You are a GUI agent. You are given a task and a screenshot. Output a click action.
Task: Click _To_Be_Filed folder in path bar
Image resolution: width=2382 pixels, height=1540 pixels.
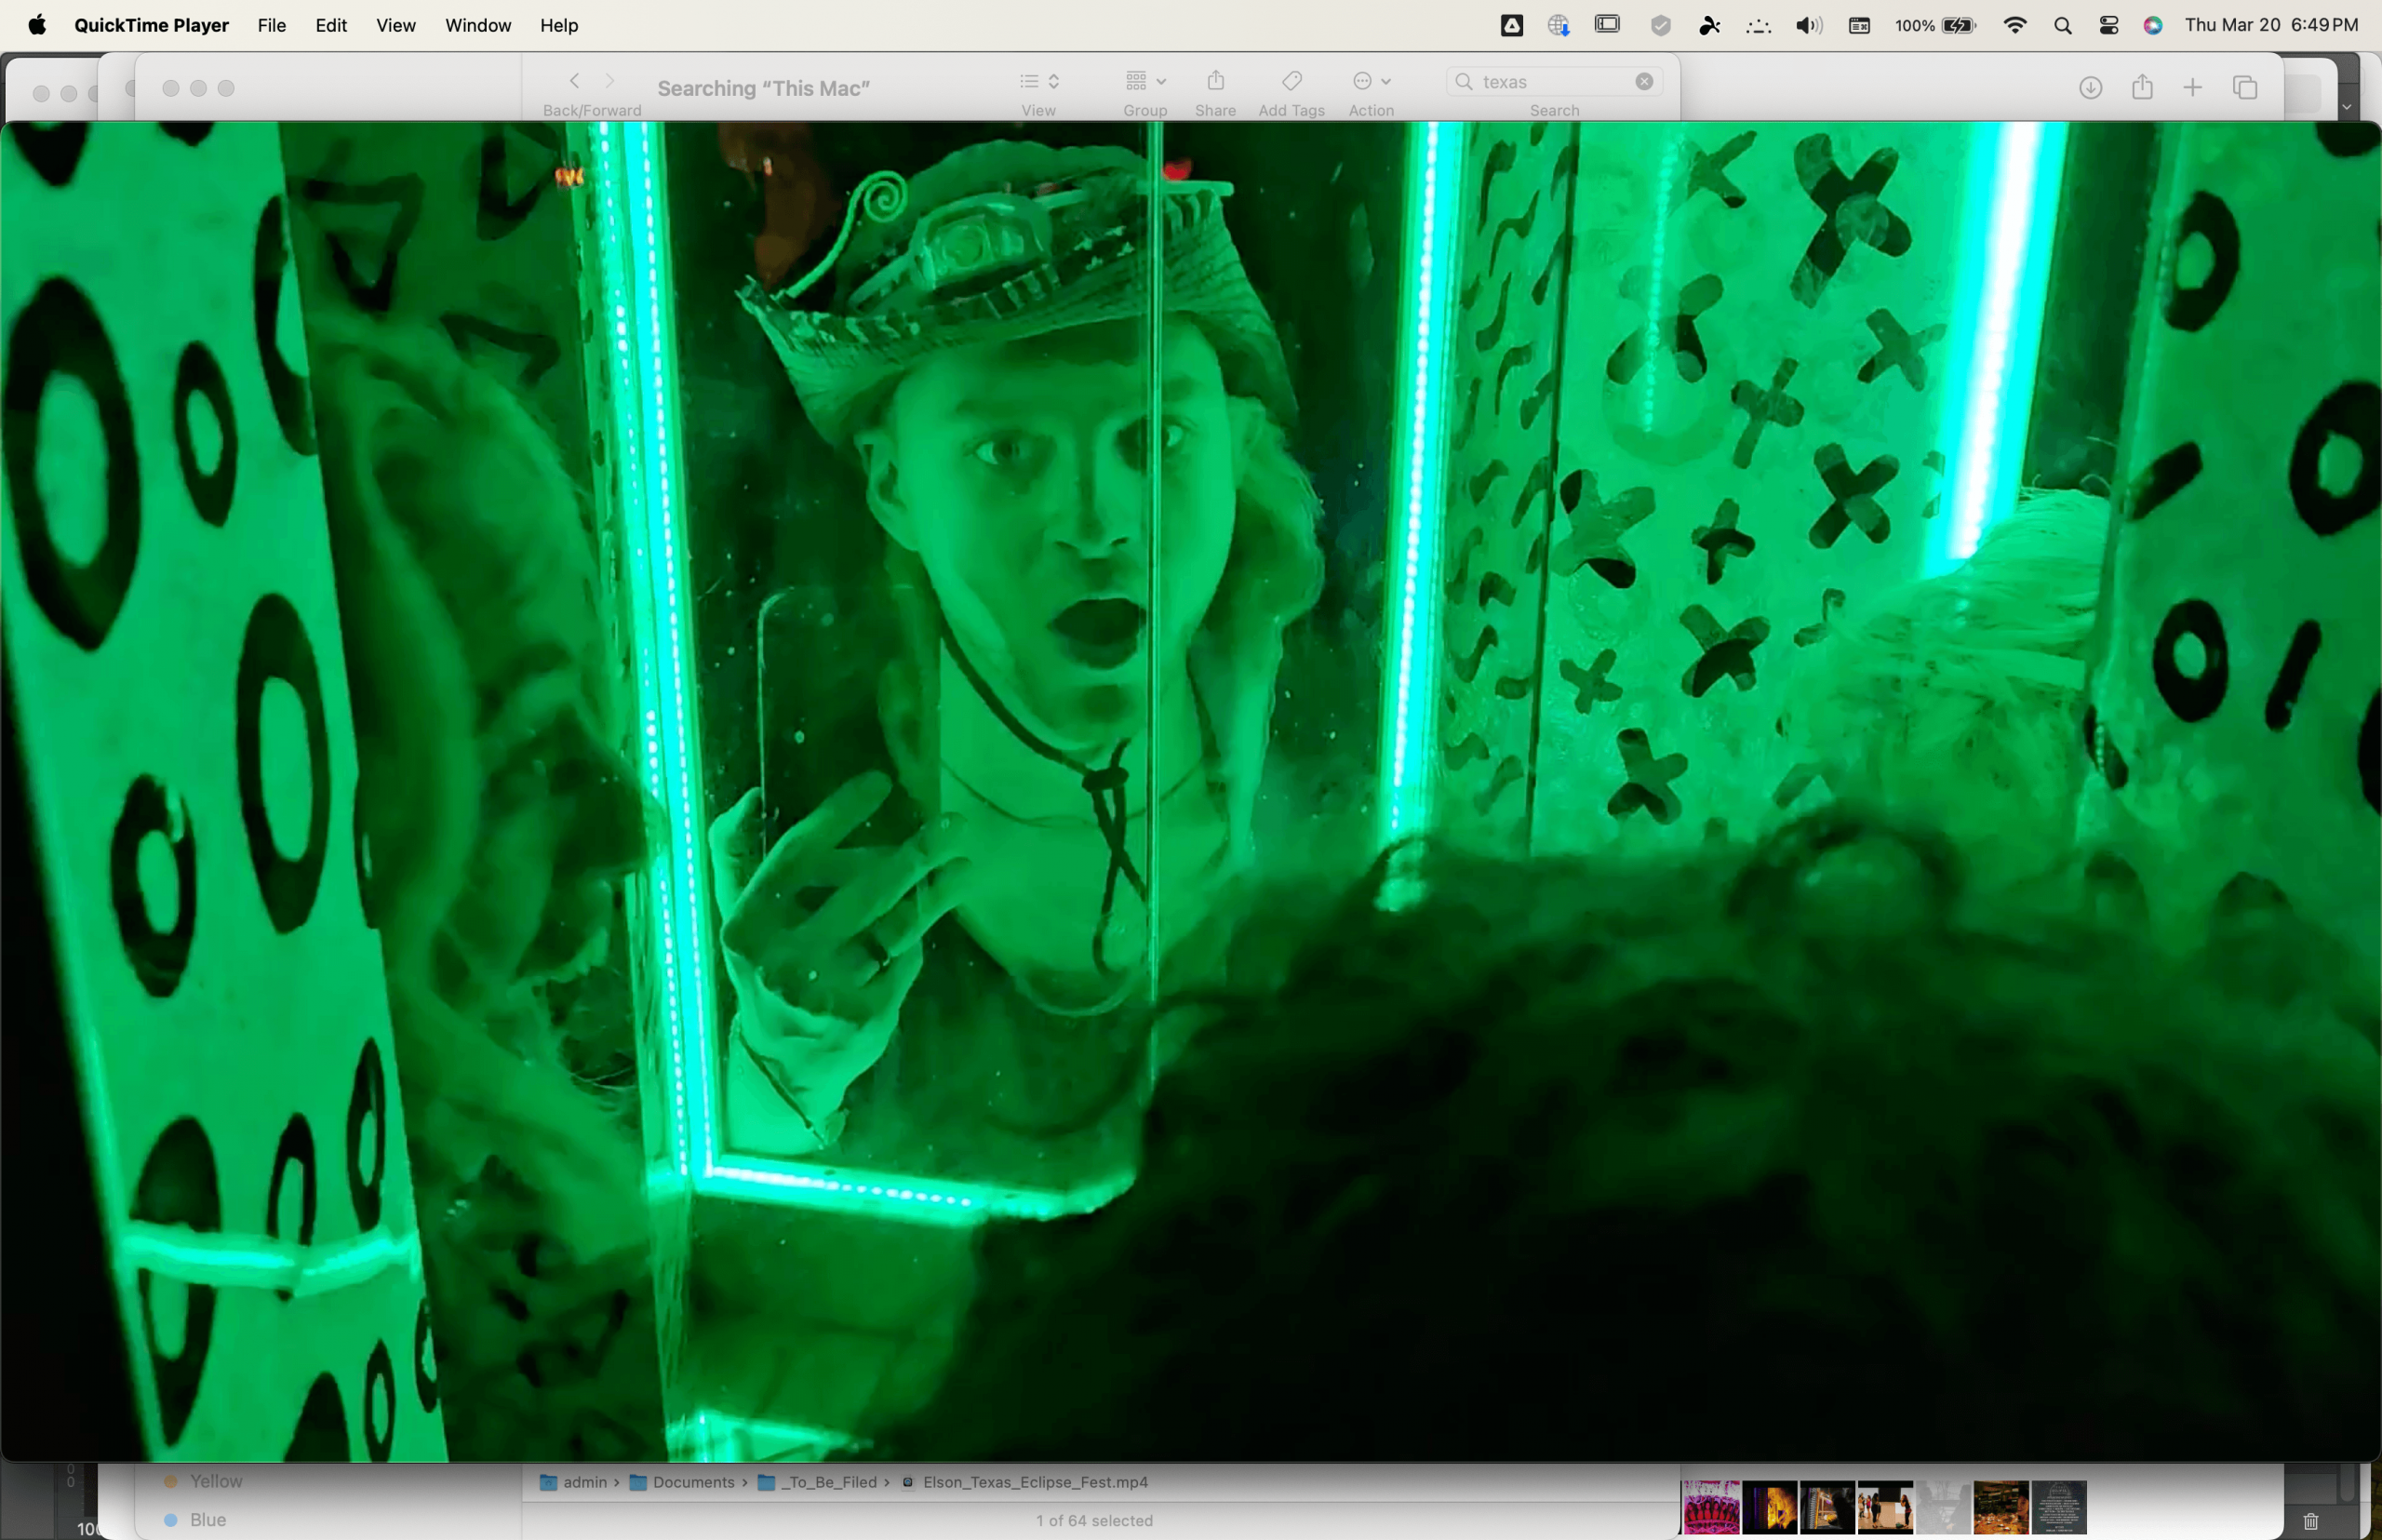click(x=826, y=1482)
